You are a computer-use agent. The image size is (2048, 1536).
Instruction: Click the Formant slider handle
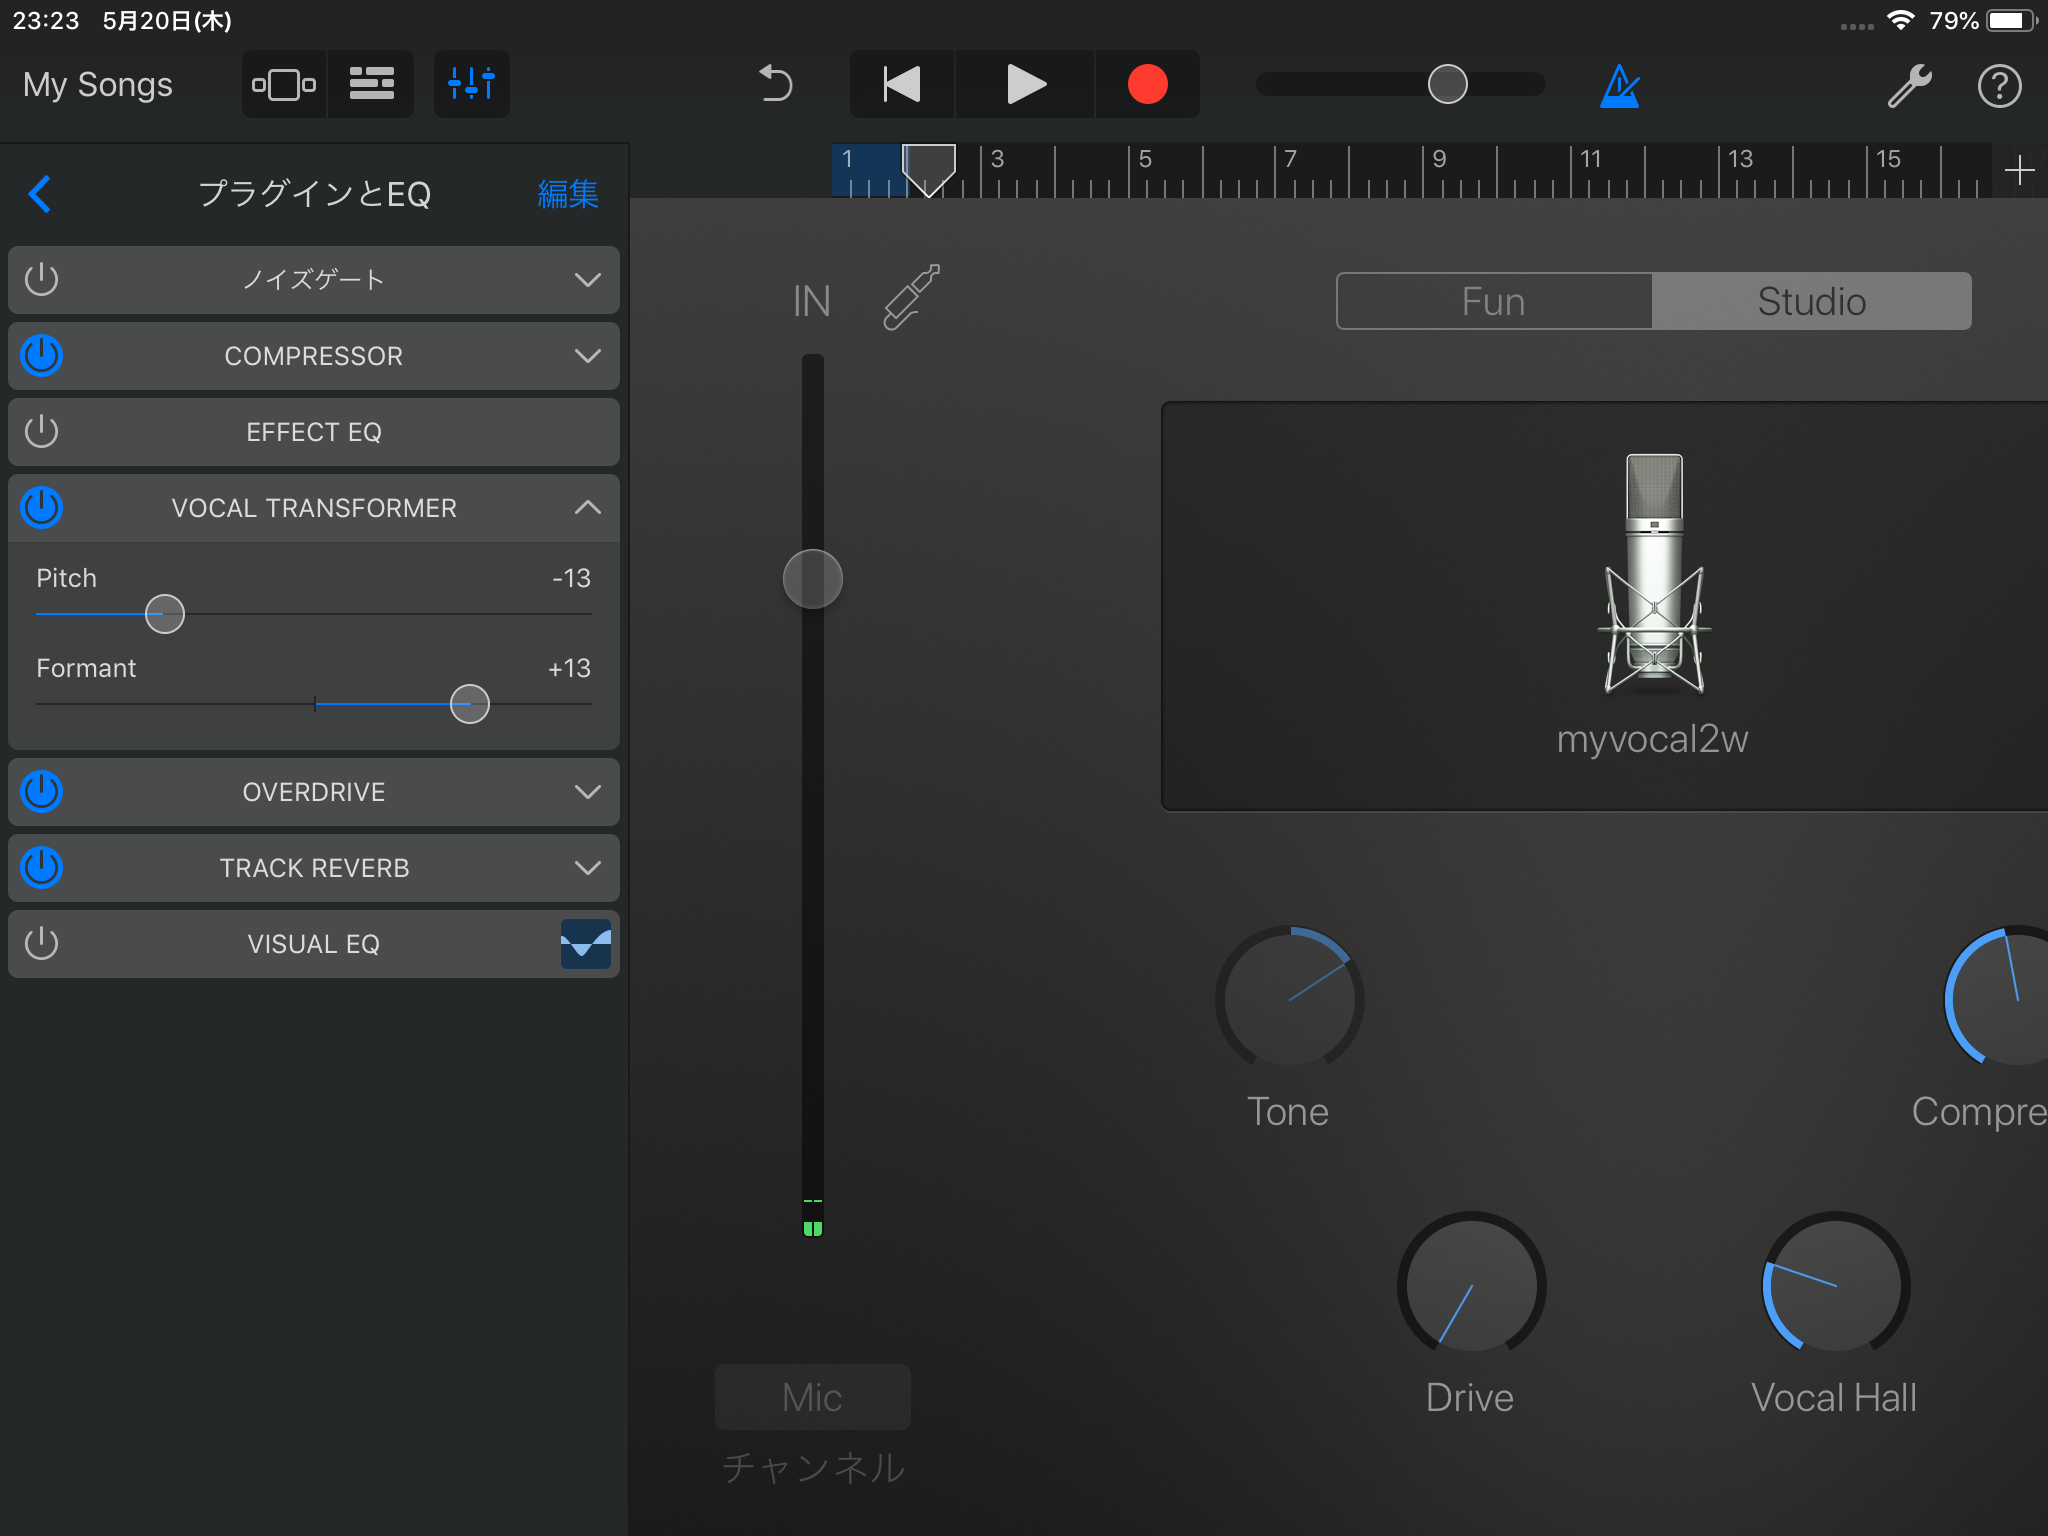[469, 704]
